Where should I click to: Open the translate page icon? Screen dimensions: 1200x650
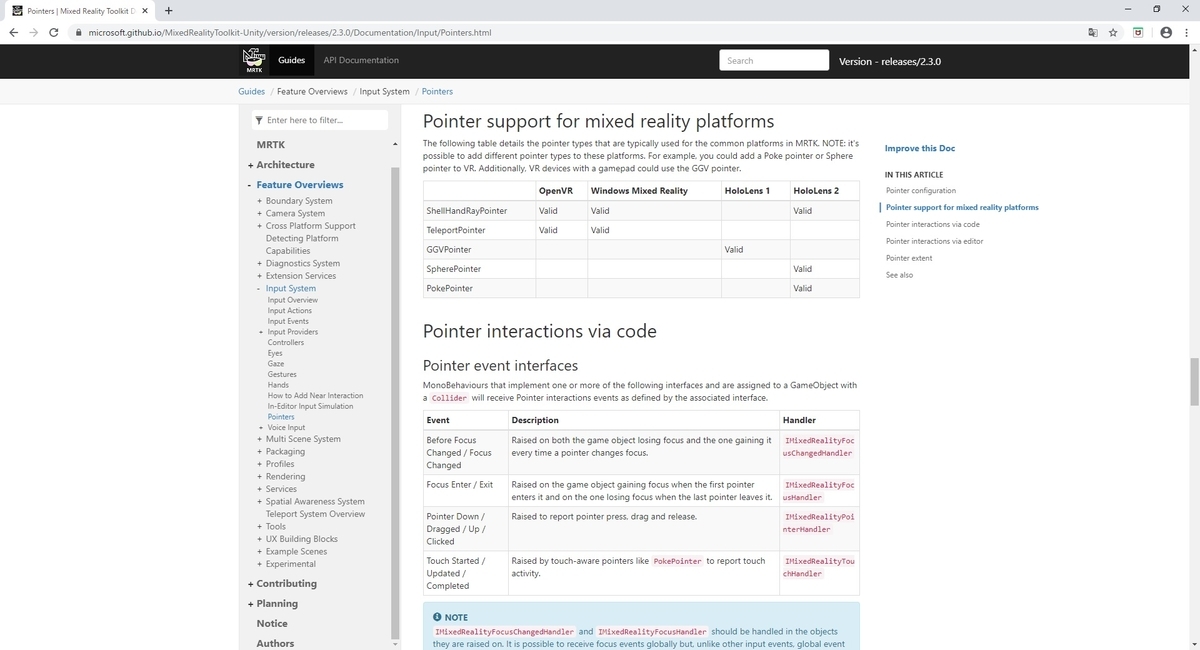pos(1092,32)
